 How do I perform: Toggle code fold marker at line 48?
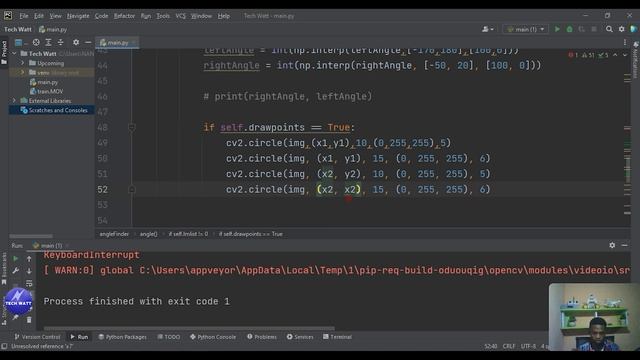pyautogui.click(x=132, y=127)
